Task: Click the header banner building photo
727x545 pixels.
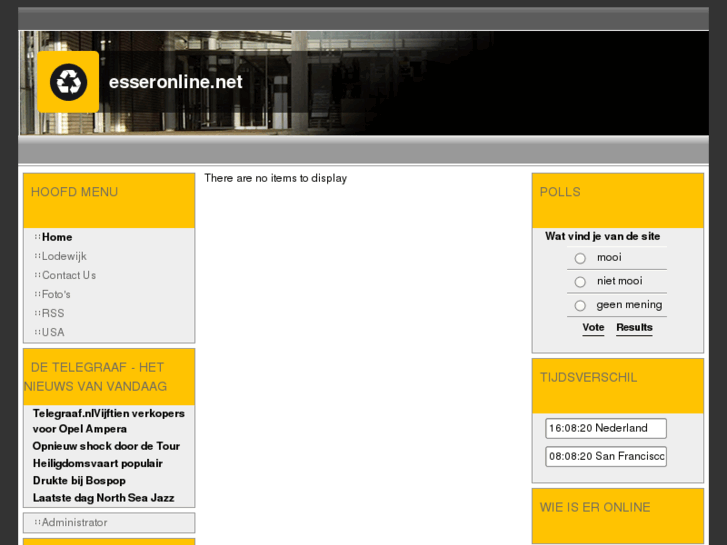Action: pos(364,83)
